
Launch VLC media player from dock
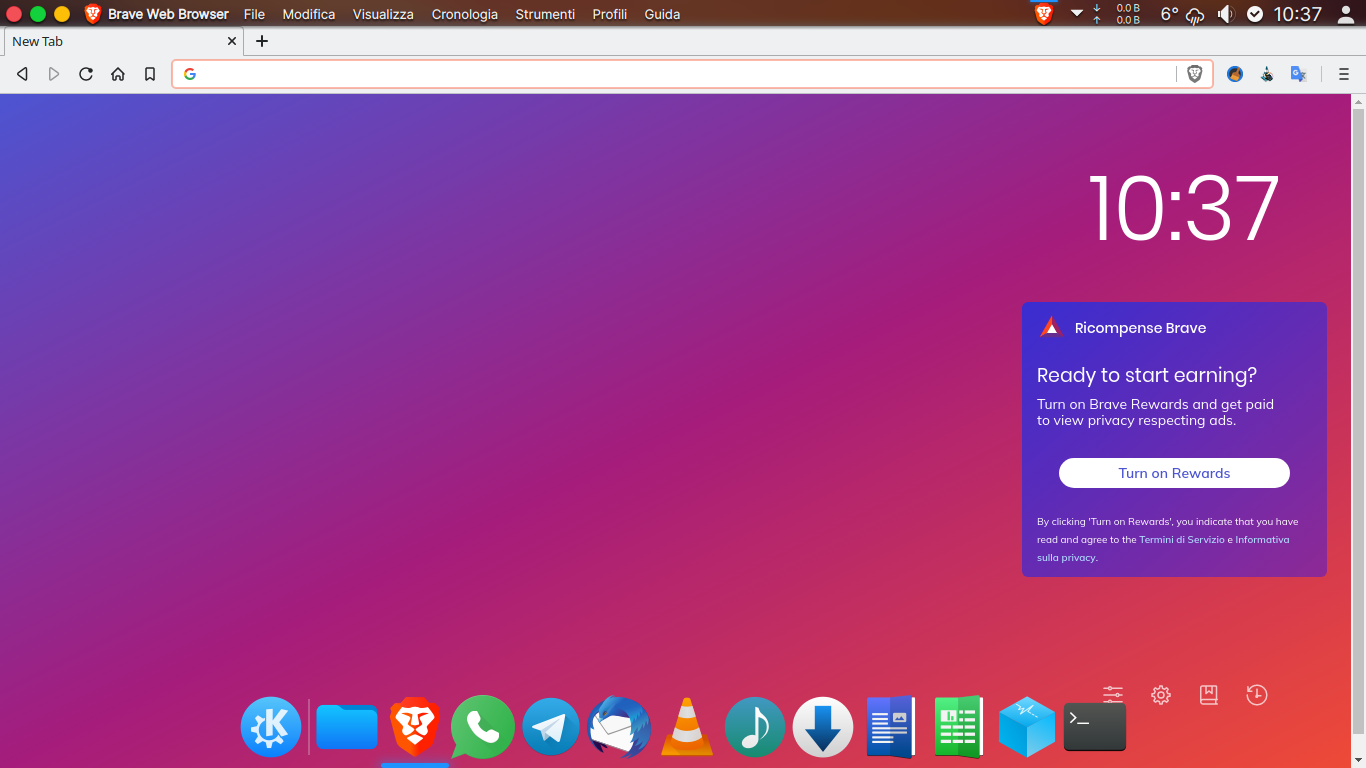(687, 727)
